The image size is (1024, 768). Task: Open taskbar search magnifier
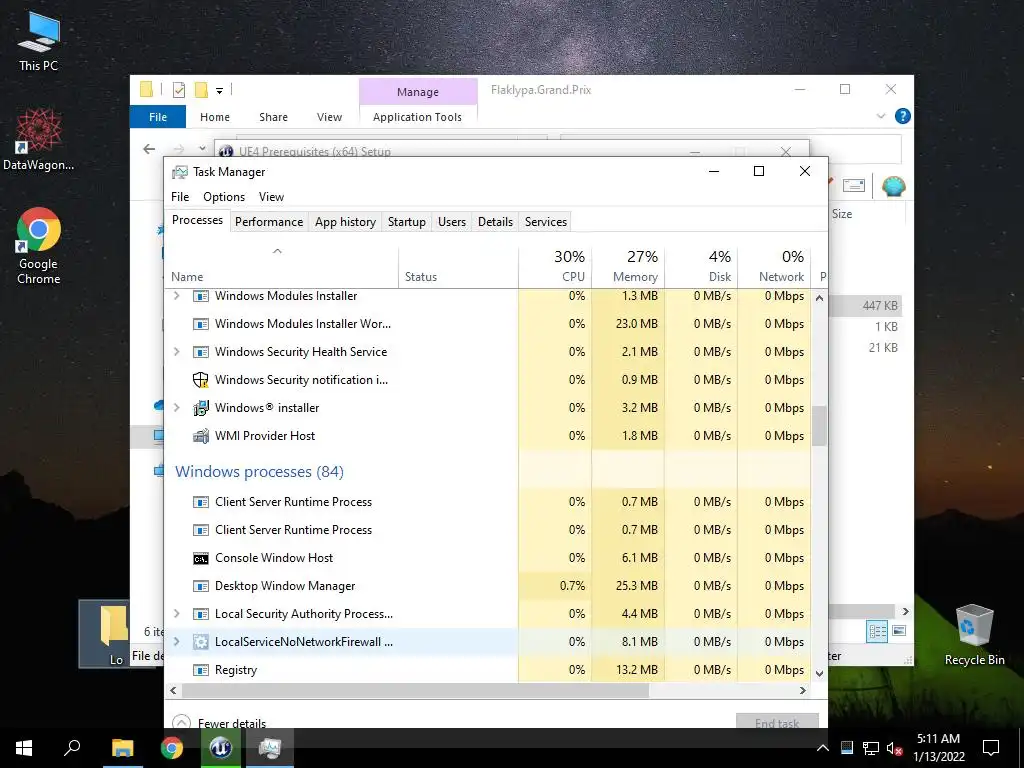pyautogui.click(x=72, y=748)
